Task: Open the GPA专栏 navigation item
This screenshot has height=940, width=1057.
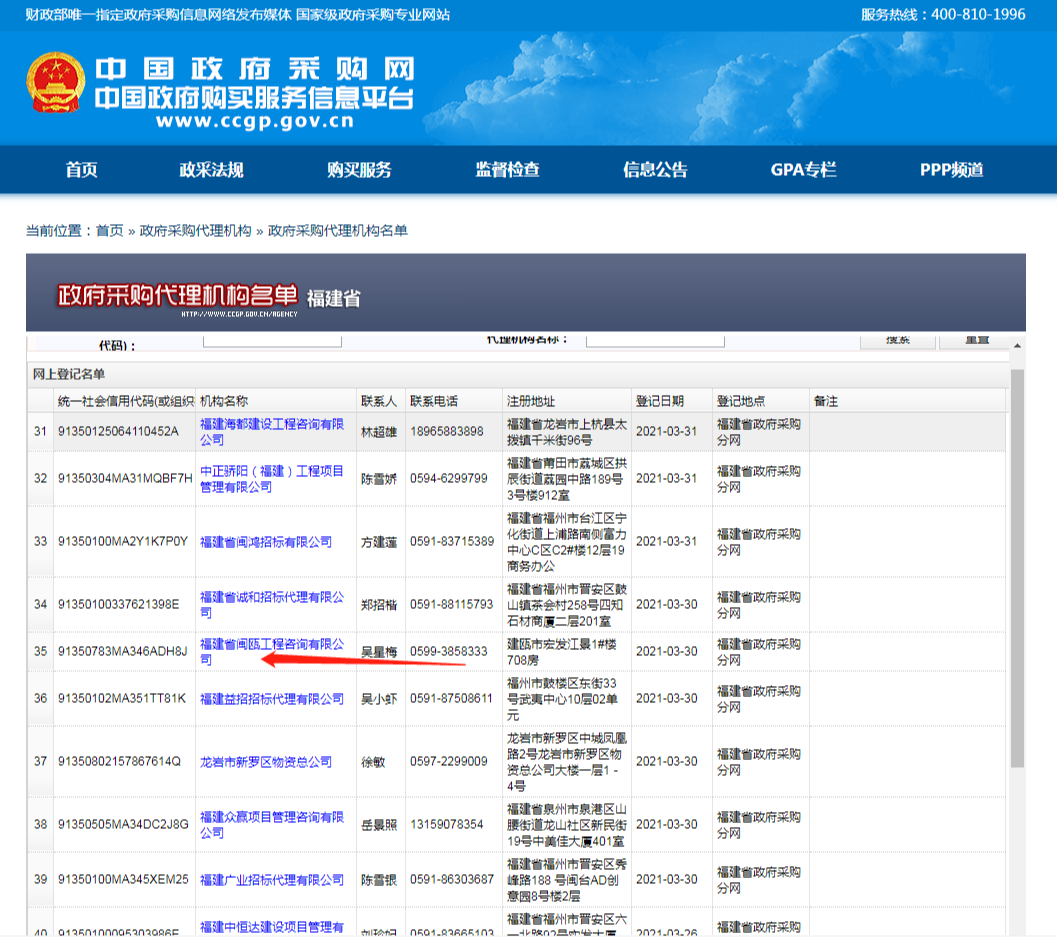Action: (803, 170)
